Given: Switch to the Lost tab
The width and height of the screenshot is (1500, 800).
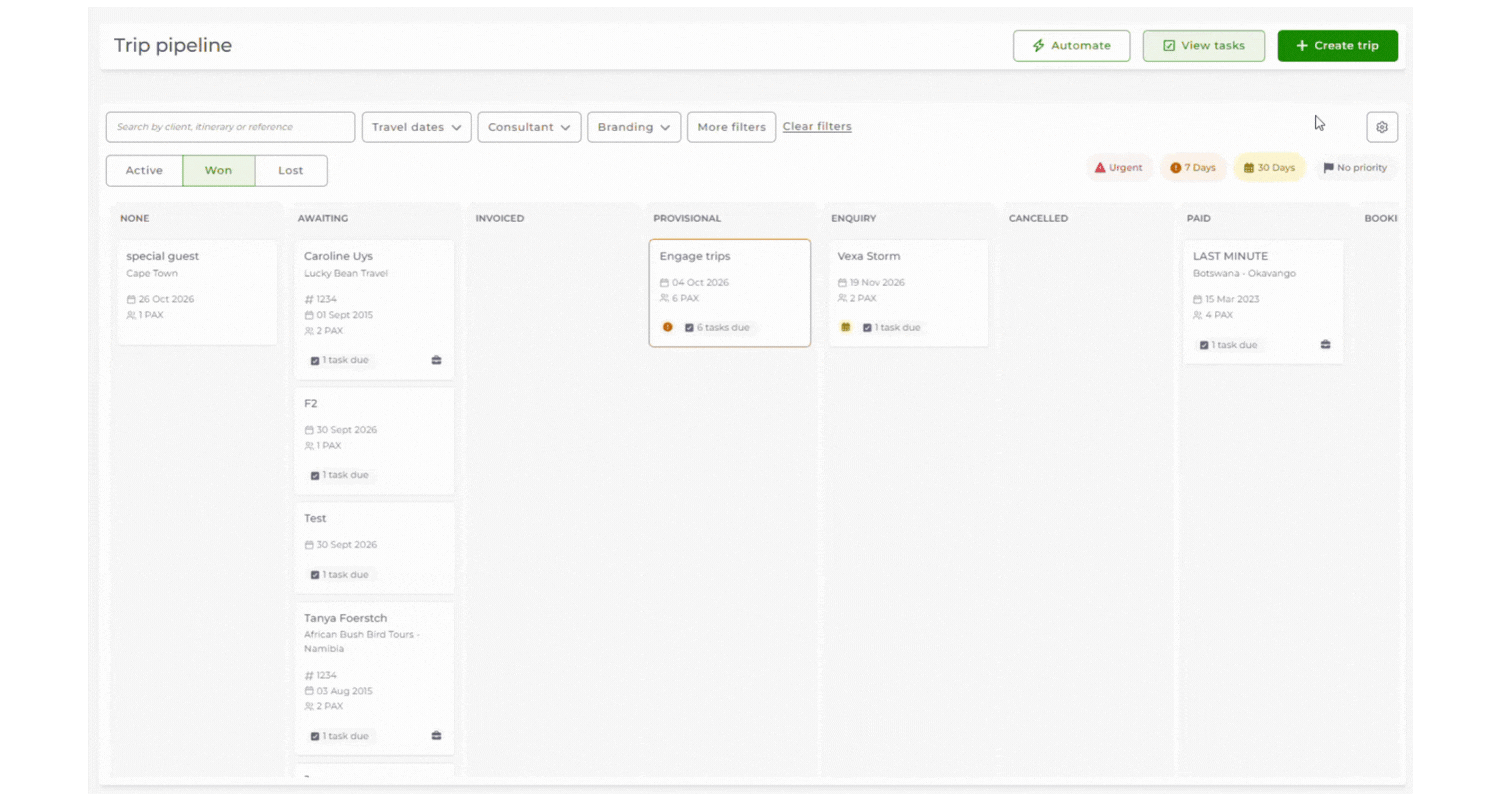Looking at the screenshot, I should coord(291,171).
